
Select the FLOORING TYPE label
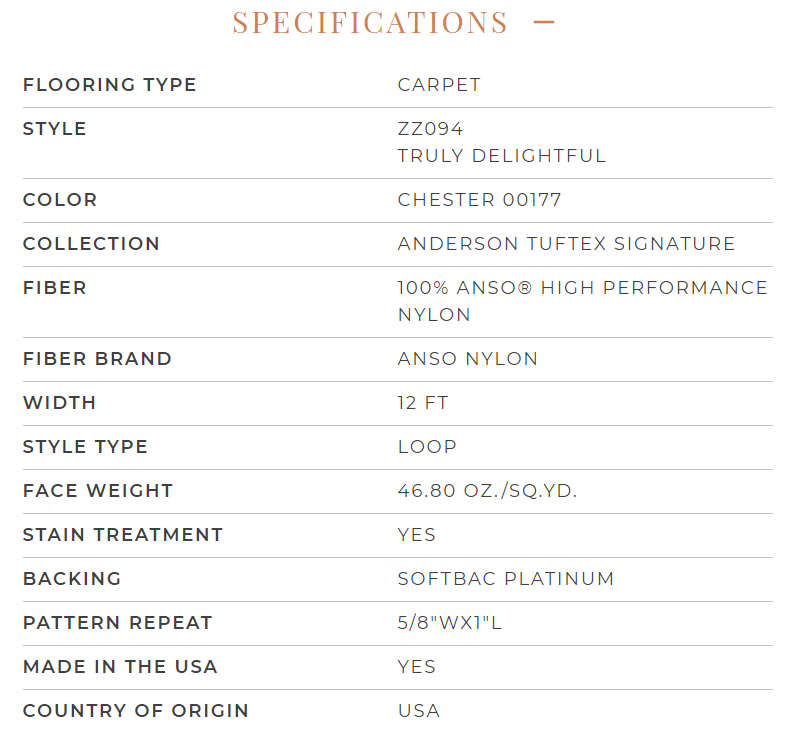[x=110, y=85]
